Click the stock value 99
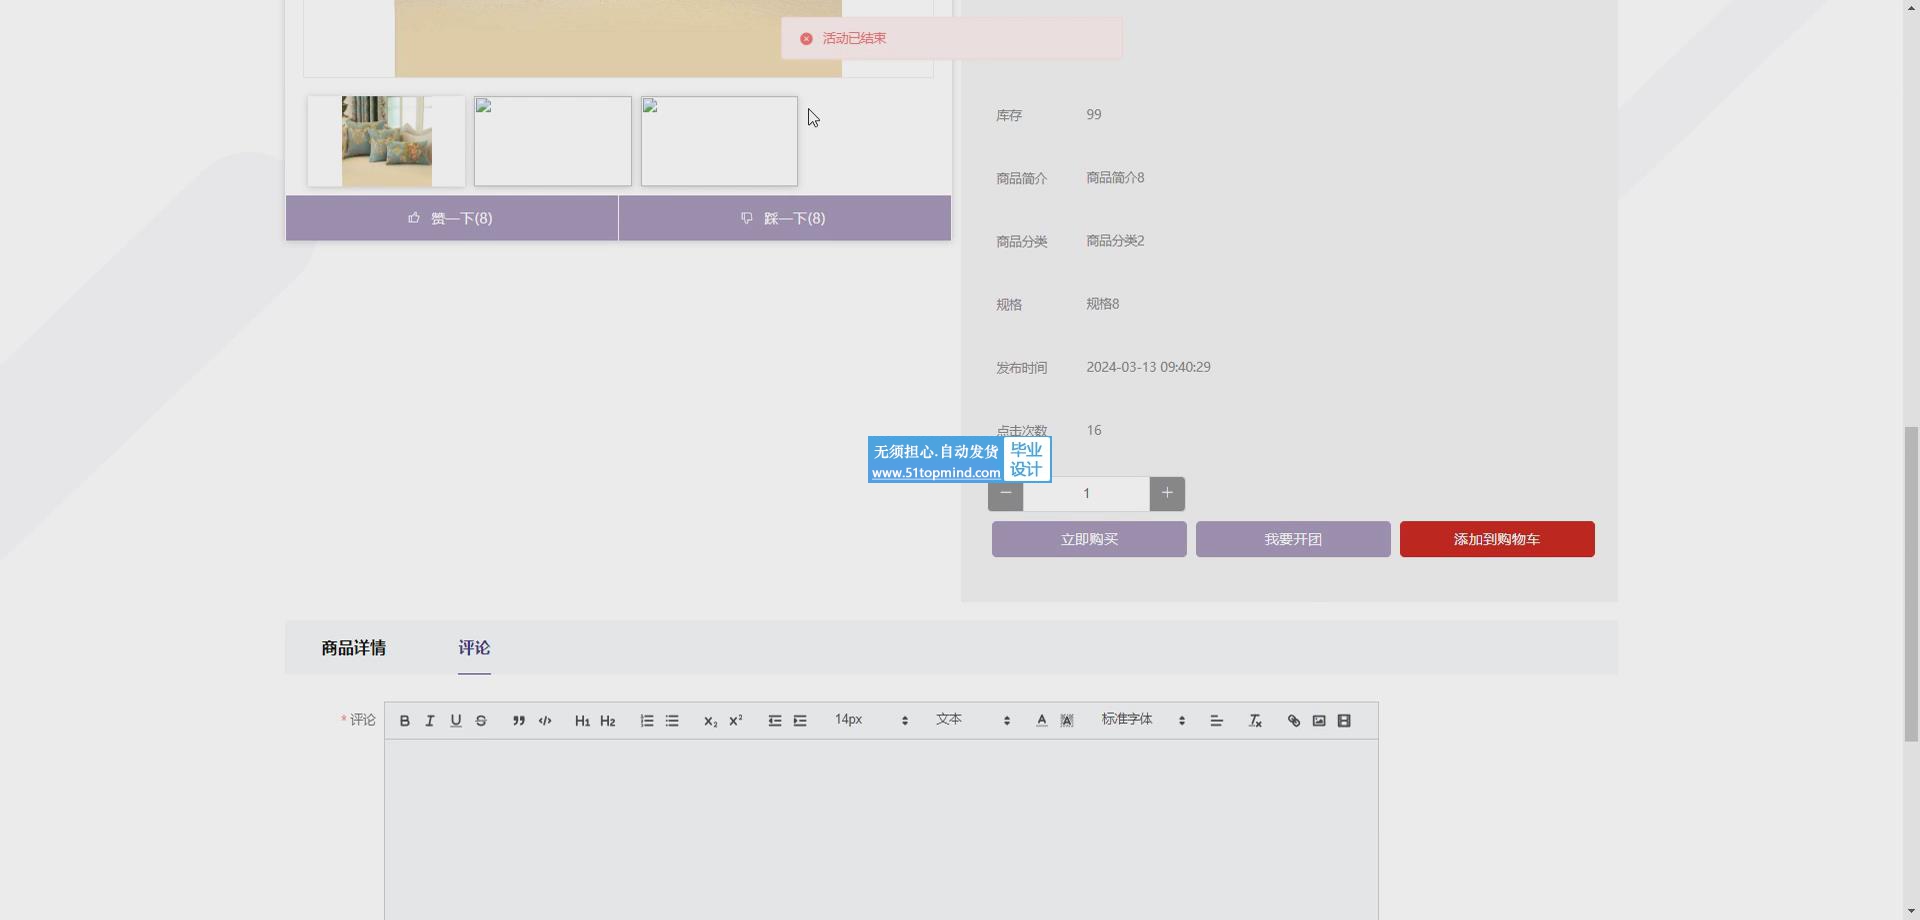This screenshot has height=920, width=1920. [x=1094, y=115]
